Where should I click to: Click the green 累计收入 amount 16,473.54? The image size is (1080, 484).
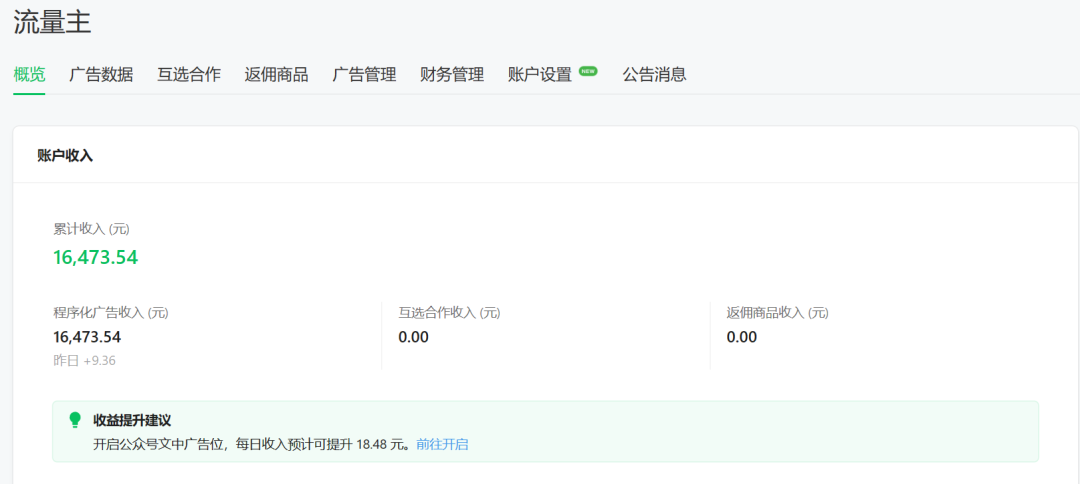[x=95, y=257]
